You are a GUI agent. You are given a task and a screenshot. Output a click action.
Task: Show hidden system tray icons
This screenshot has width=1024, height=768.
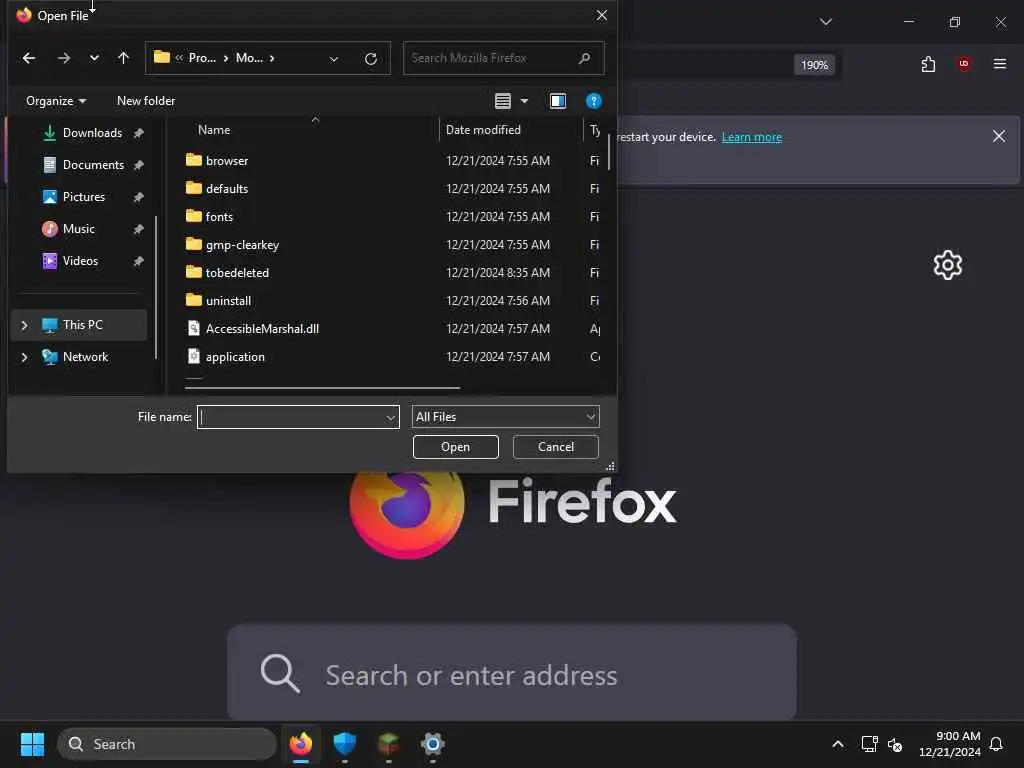pos(837,744)
